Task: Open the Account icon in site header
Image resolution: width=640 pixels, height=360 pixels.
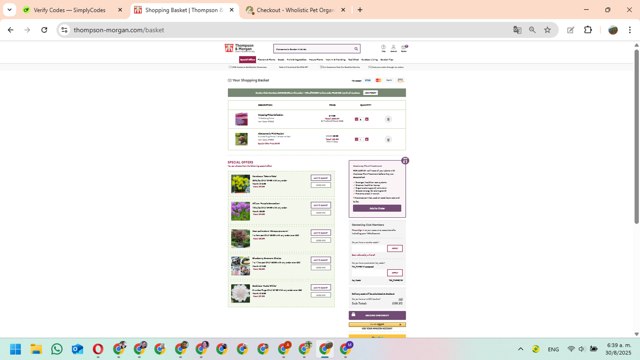Action: [x=393, y=48]
